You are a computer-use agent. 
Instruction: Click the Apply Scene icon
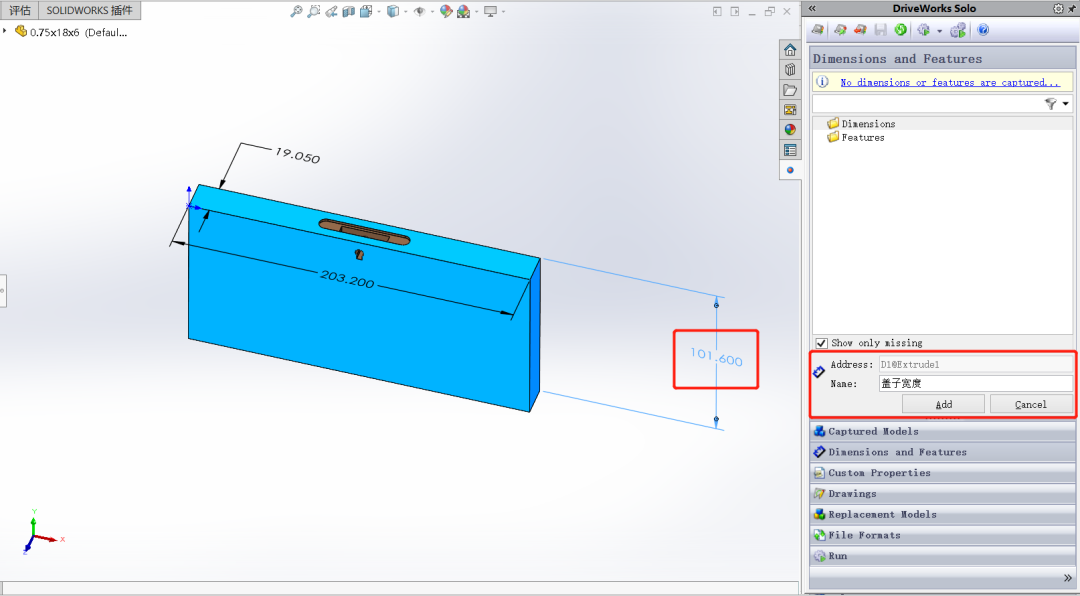pos(464,11)
